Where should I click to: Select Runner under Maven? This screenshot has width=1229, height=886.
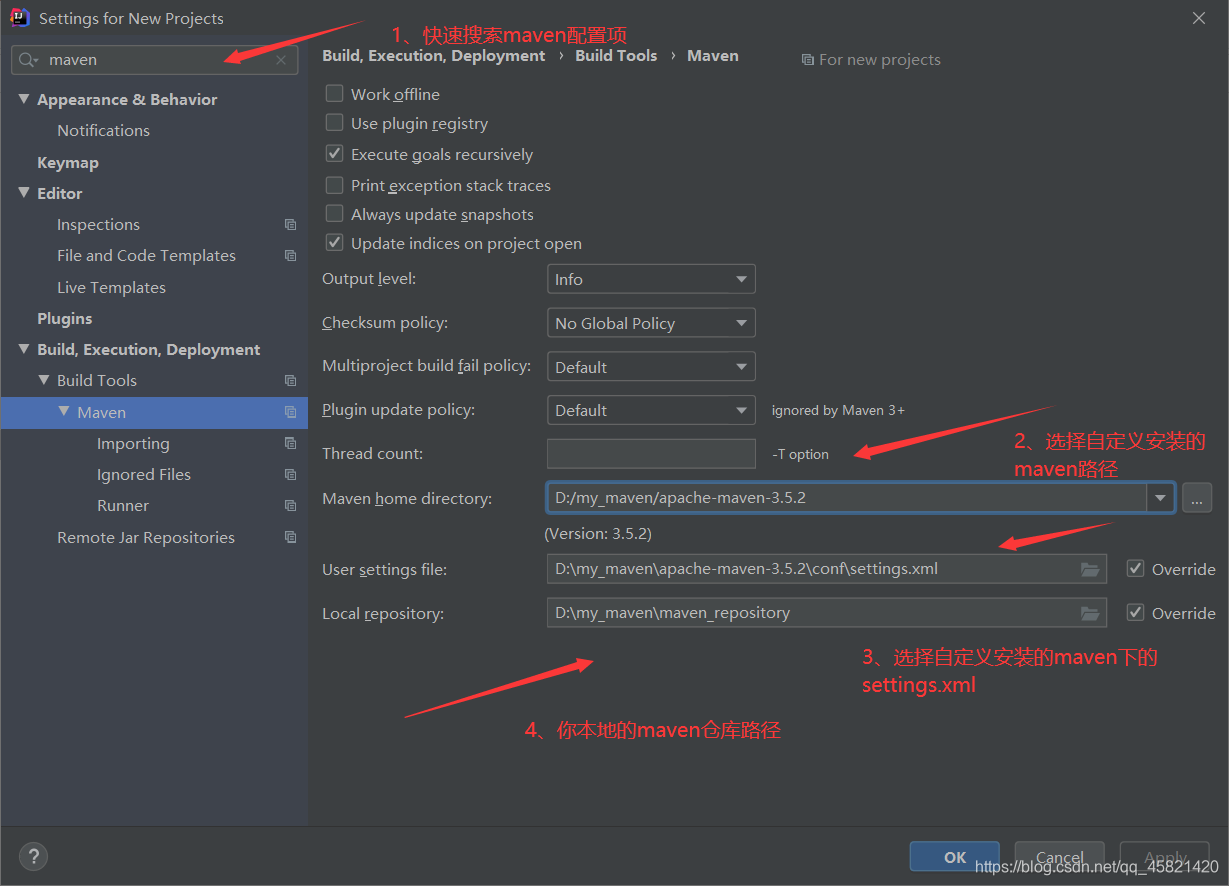(x=123, y=506)
